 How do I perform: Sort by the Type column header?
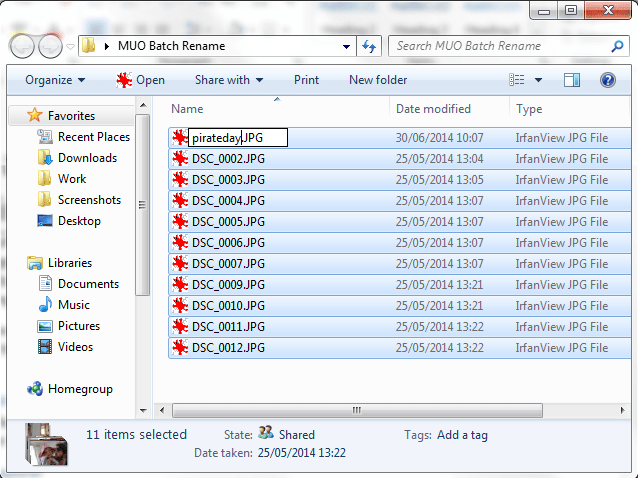tap(529, 109)
